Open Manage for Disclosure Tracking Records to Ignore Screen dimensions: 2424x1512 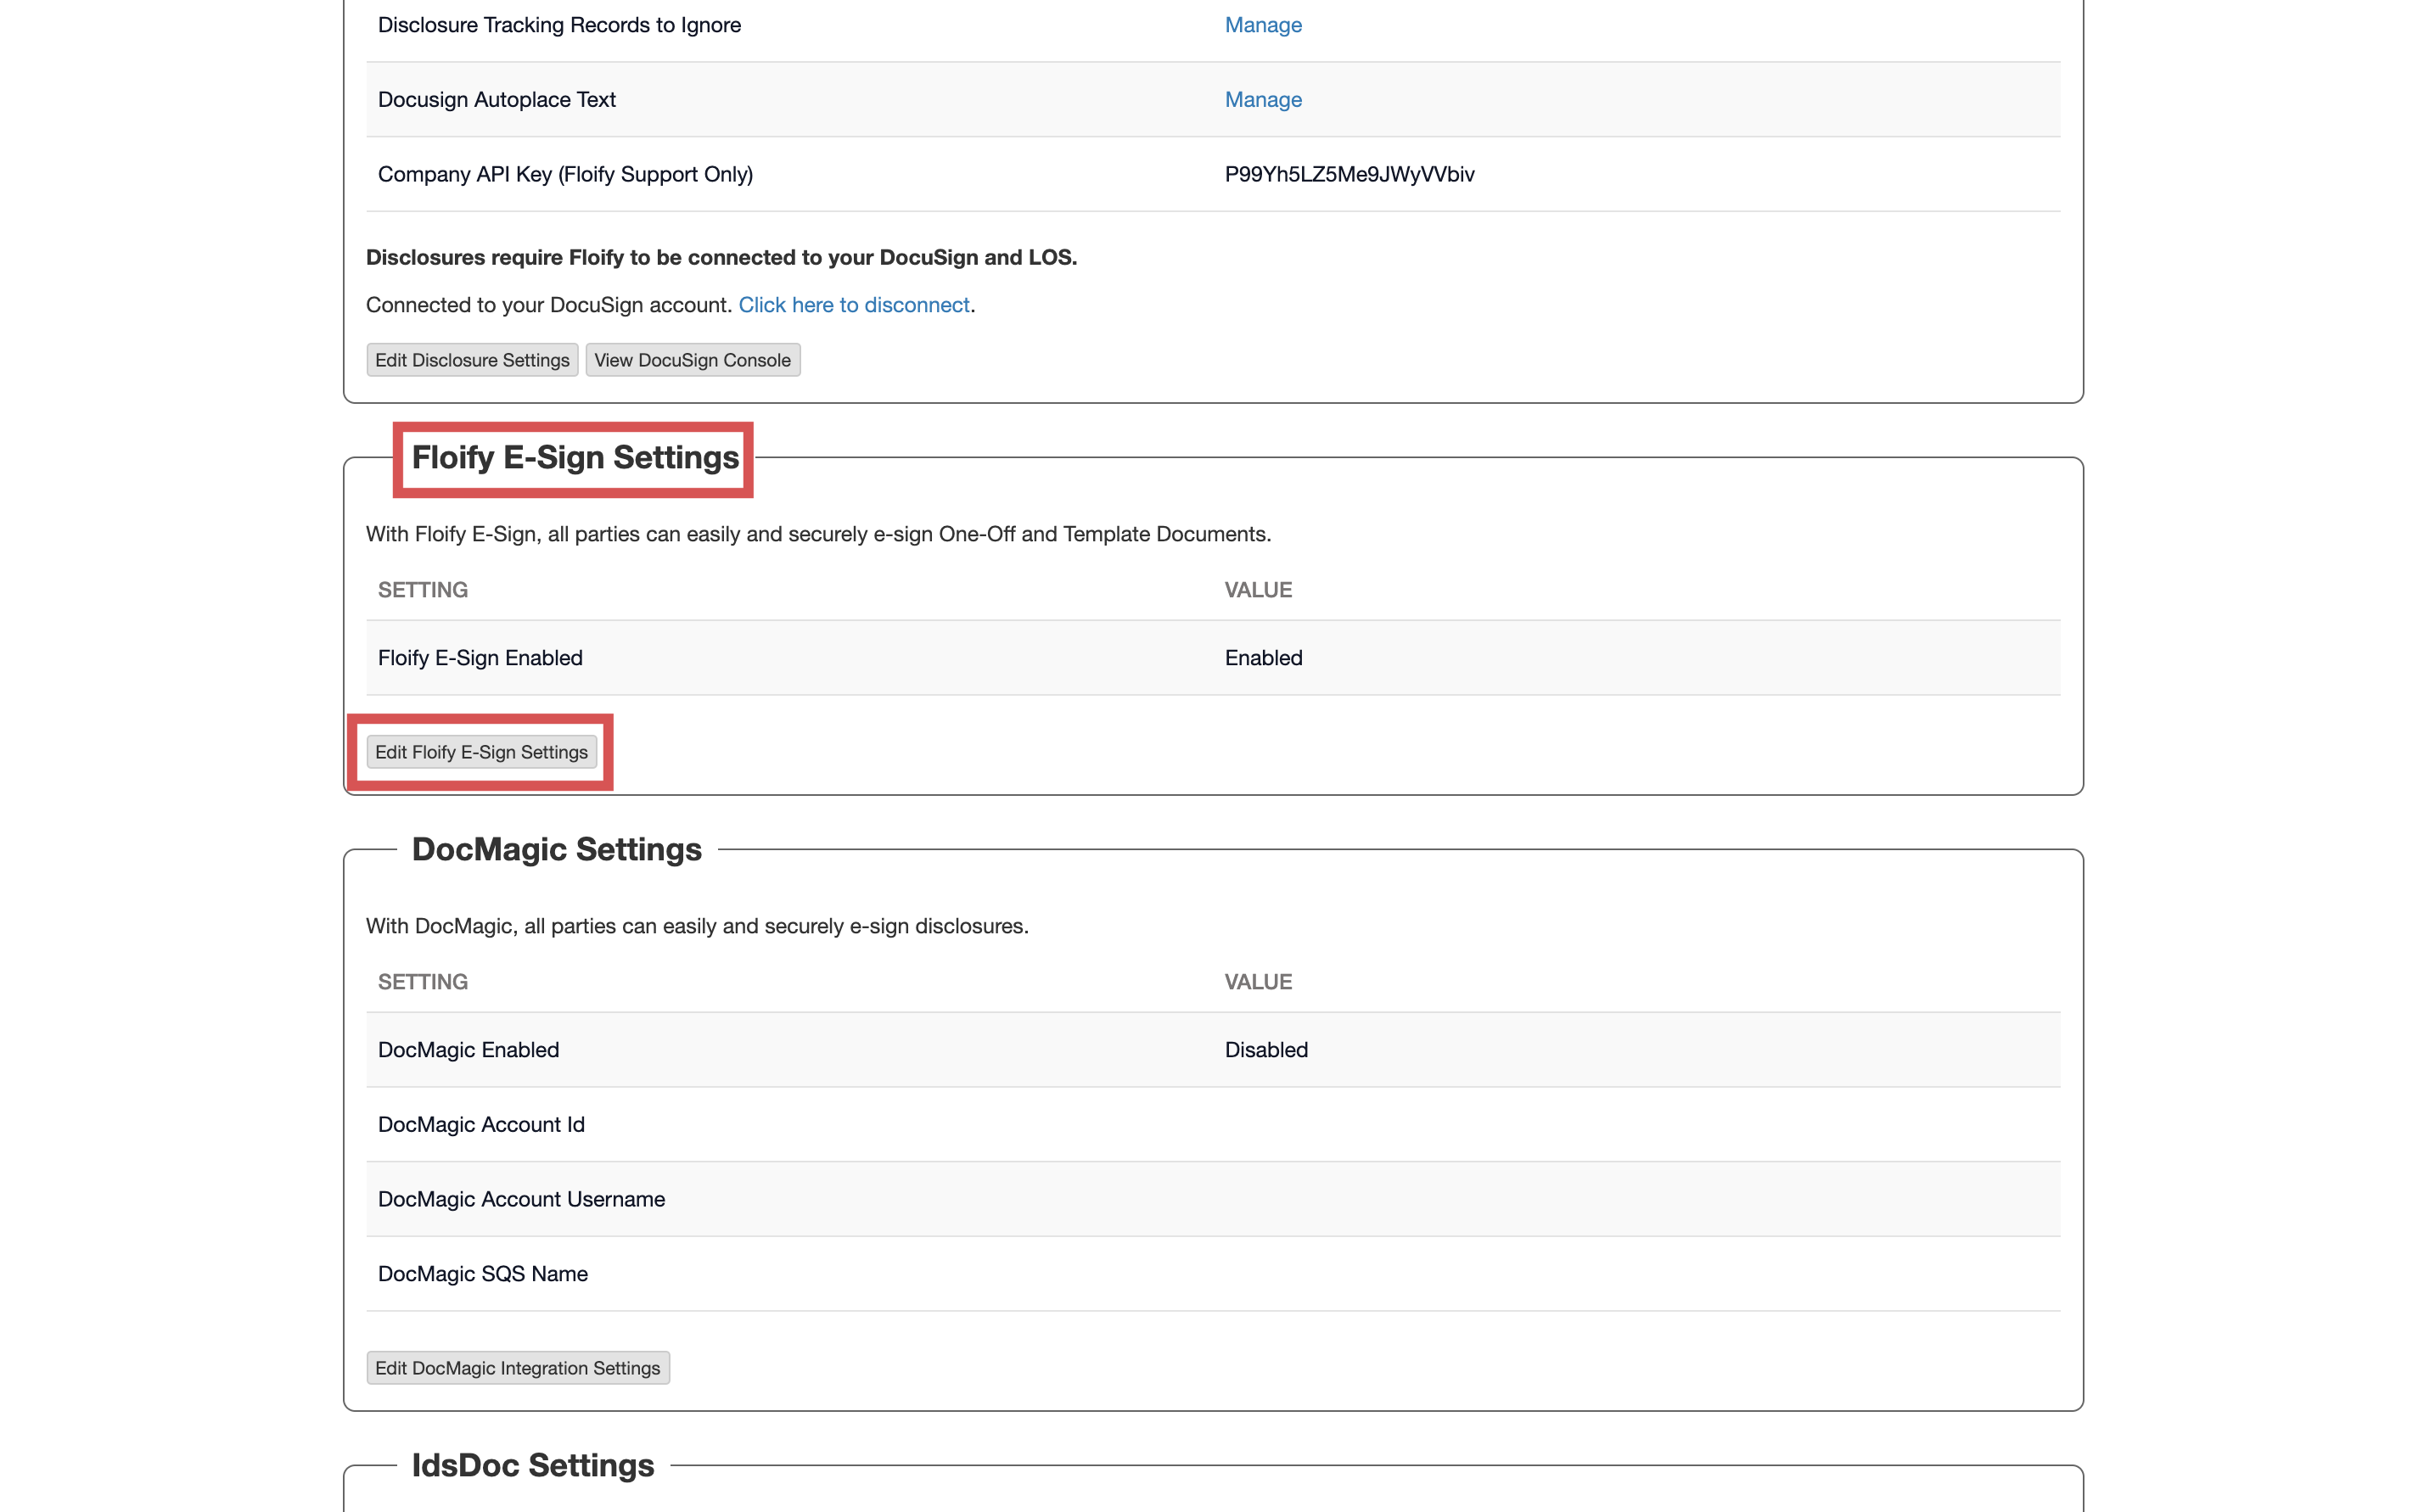pyautogui.click(x=1262, y=24)
